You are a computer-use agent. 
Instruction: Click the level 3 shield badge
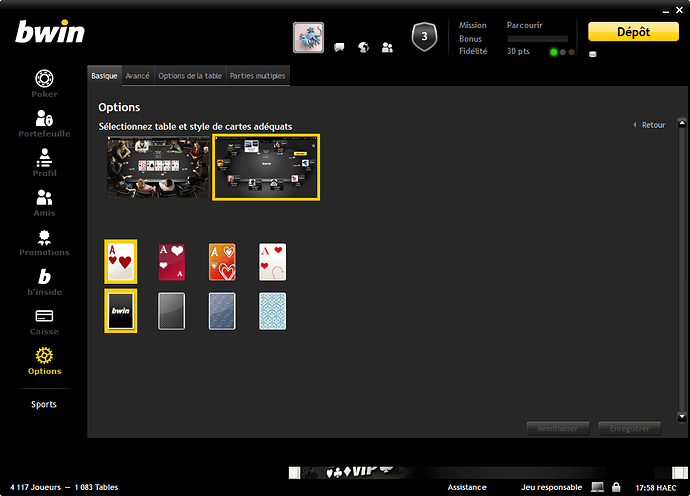[x=424, y=37]
